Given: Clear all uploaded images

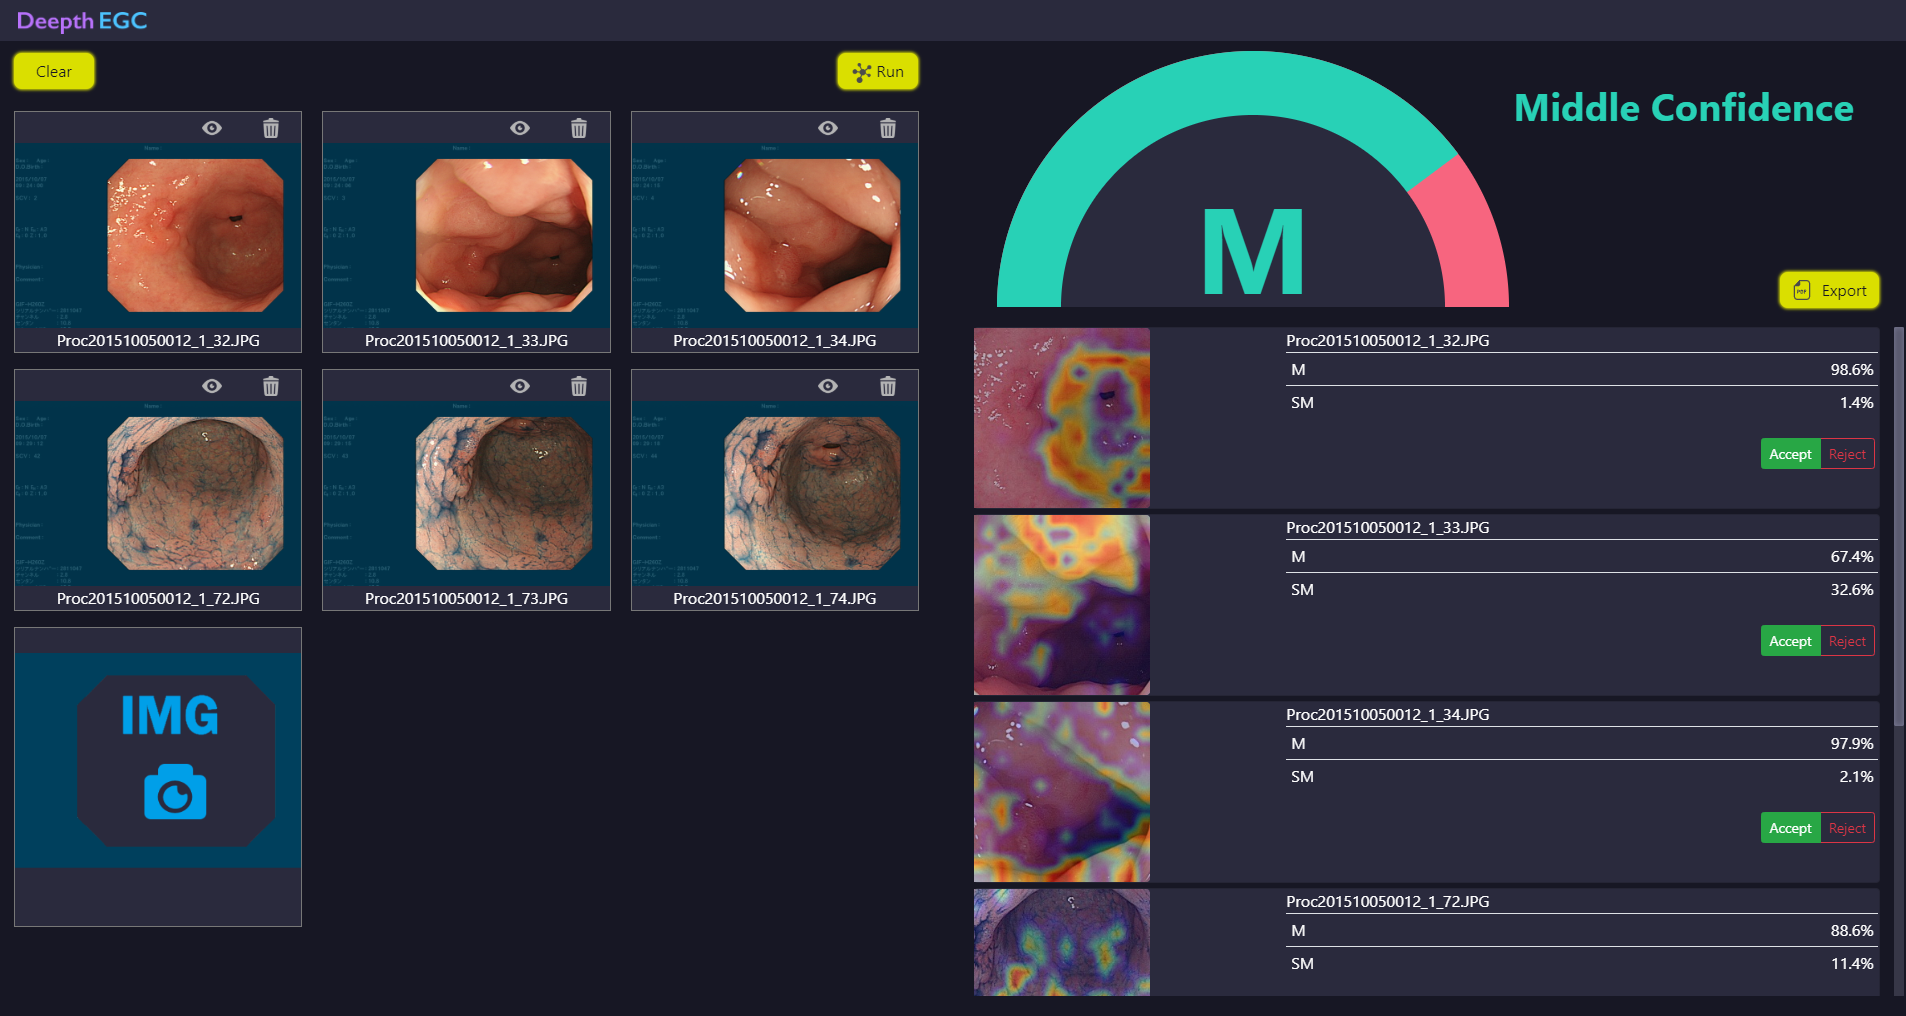Looking at the screenshot, I should [x=54, y=72].
